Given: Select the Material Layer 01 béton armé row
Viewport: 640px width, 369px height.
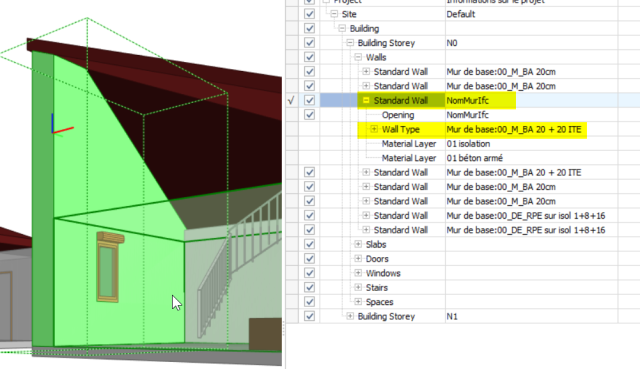Looking at the screenshot, I should click(409, 158).
